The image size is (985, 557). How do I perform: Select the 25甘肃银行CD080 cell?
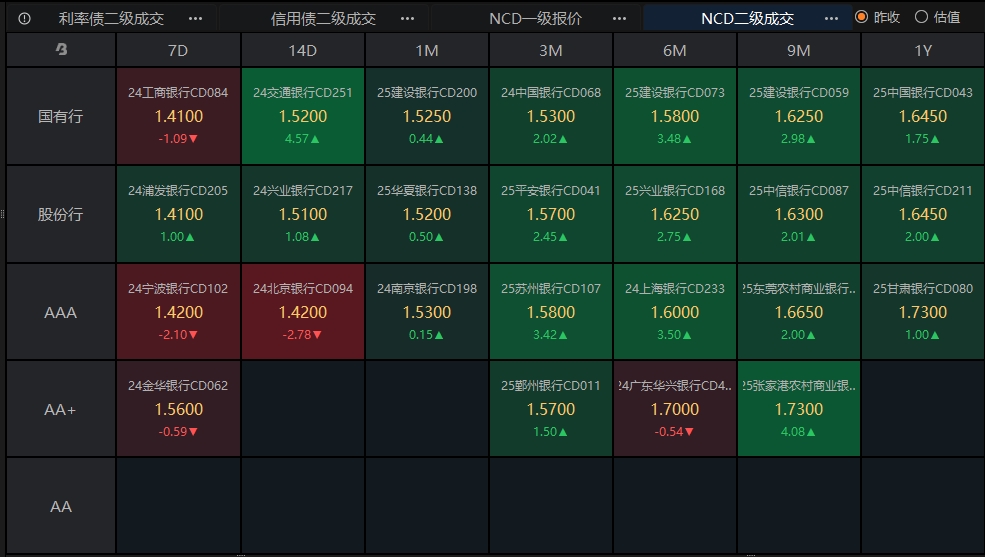pos(923,311)
